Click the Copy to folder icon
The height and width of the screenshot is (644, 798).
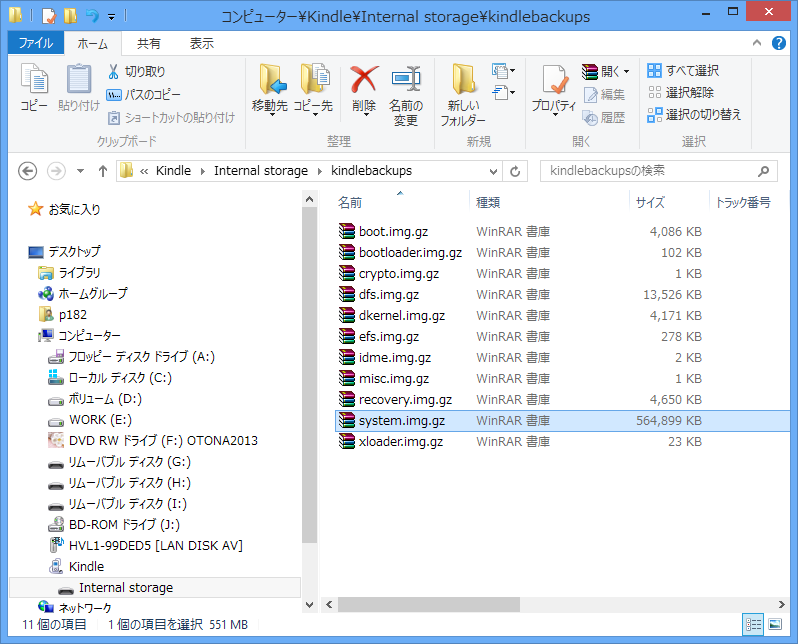pyautogui.click(x=314, y=80)
